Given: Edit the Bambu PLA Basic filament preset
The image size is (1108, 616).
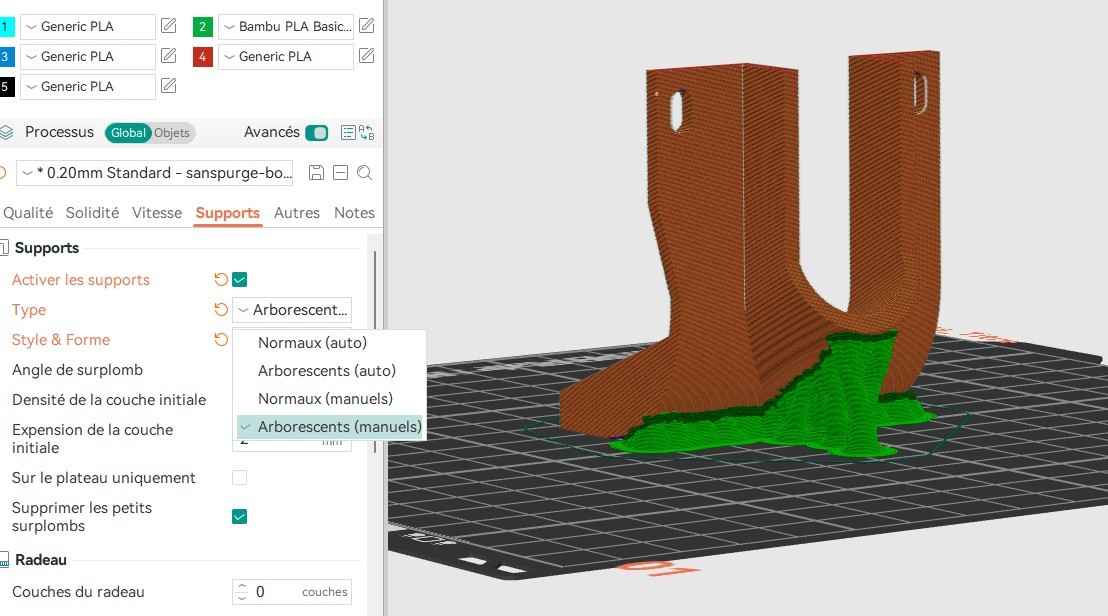Looking at the screenshot, I should tap(367, 26).
